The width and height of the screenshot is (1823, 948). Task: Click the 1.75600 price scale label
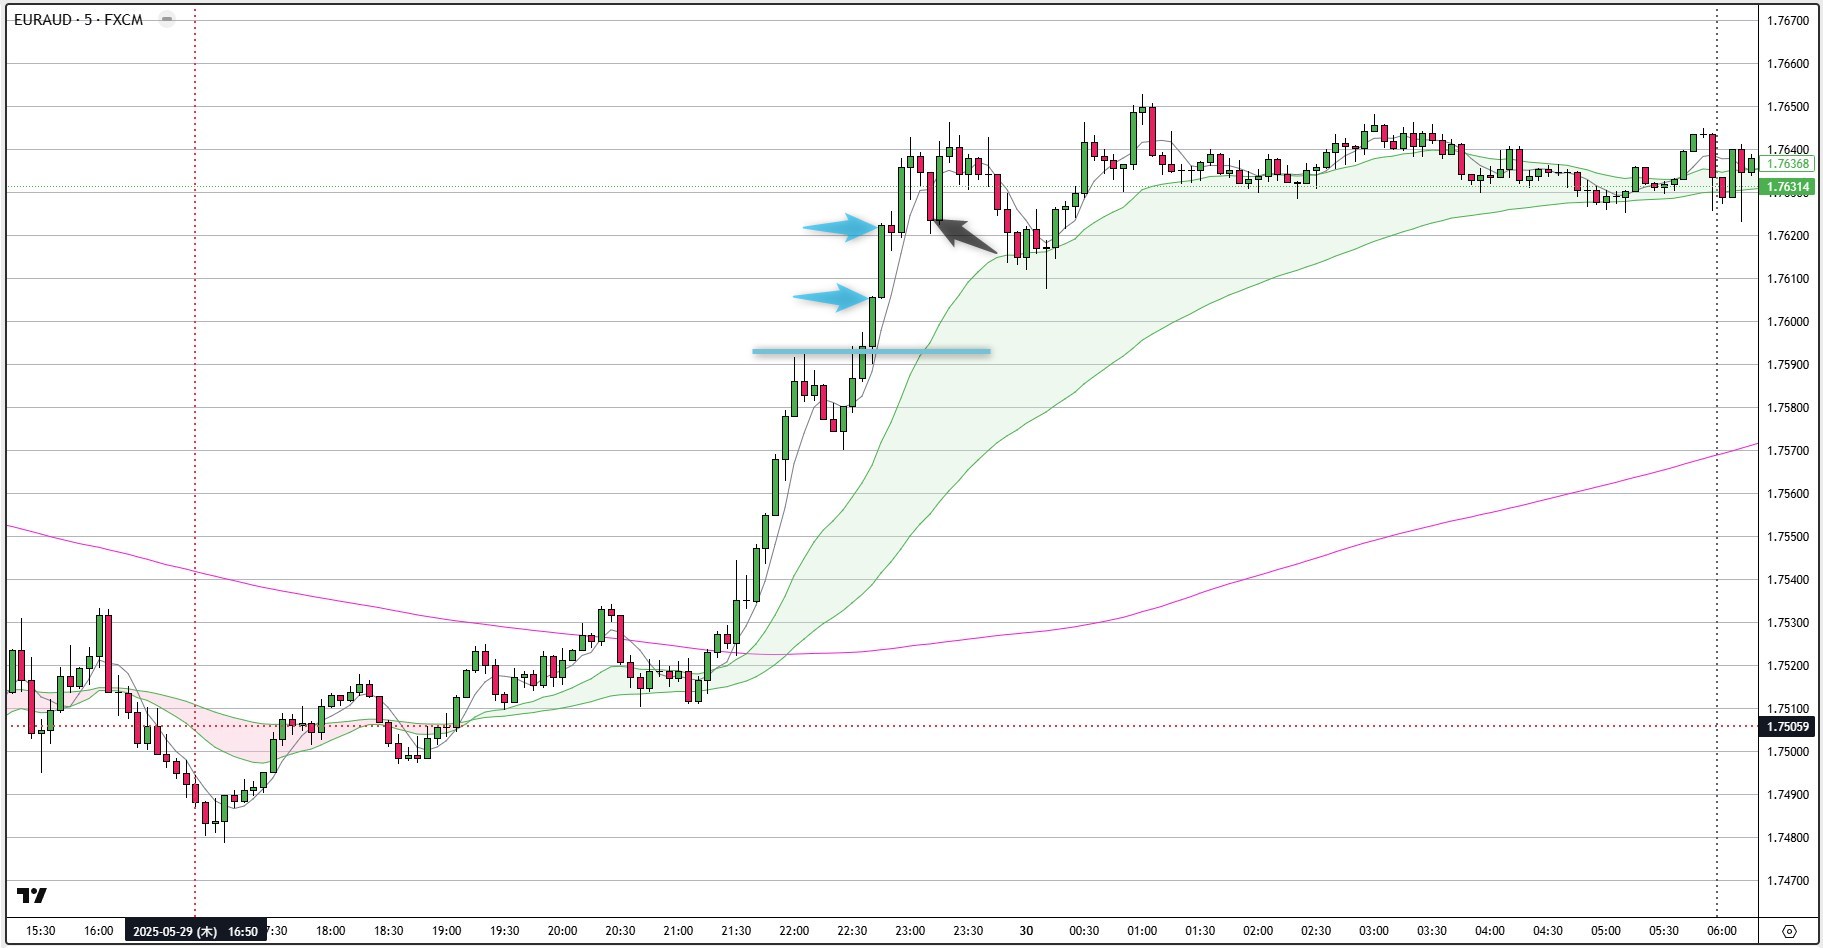click(x=1788, y=494)
